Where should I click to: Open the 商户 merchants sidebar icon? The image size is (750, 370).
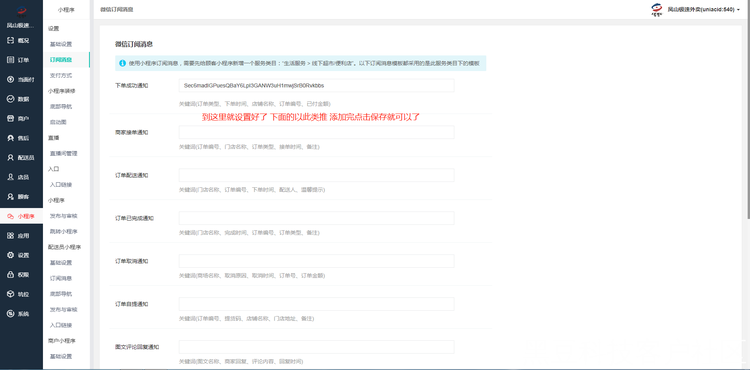(x=11, y=119)
